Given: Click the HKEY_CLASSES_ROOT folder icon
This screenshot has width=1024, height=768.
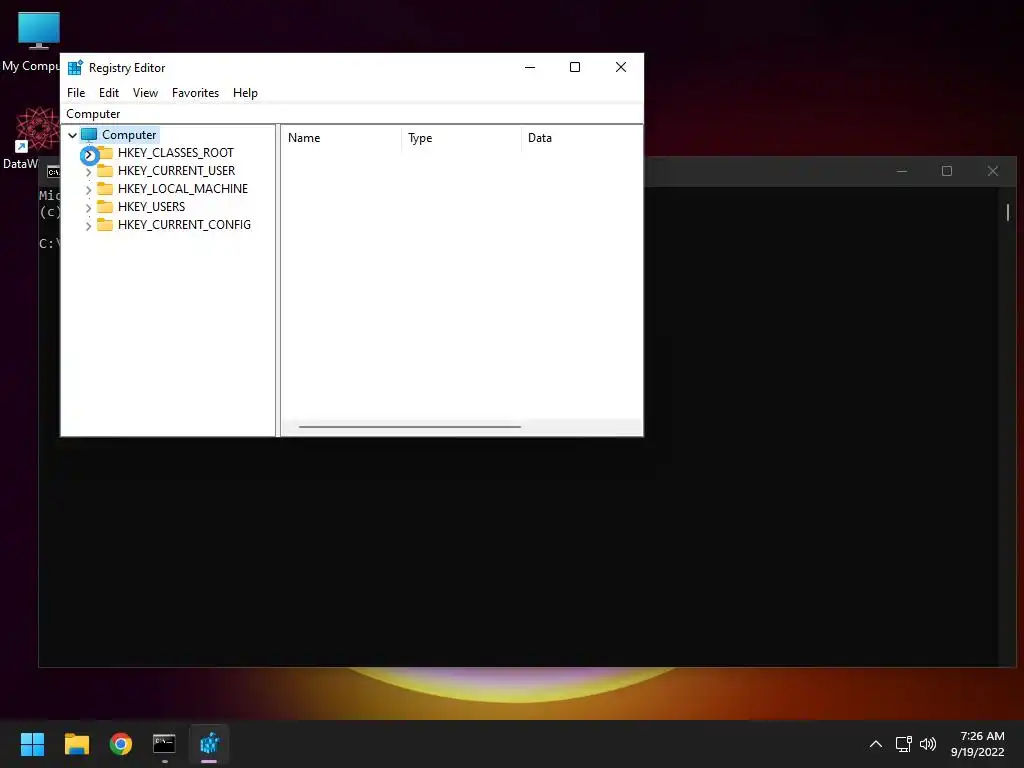Looking at the screenshot, I should (x=105, y=153).
